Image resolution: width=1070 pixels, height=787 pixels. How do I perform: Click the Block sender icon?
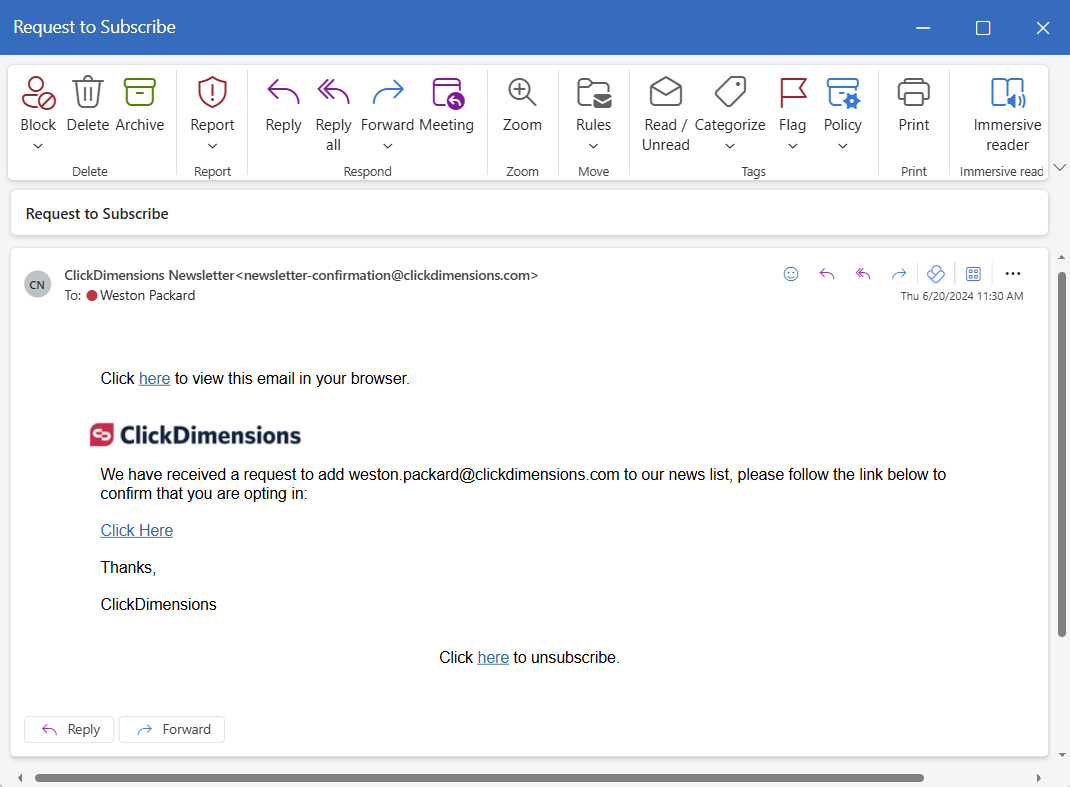[38, 93]
